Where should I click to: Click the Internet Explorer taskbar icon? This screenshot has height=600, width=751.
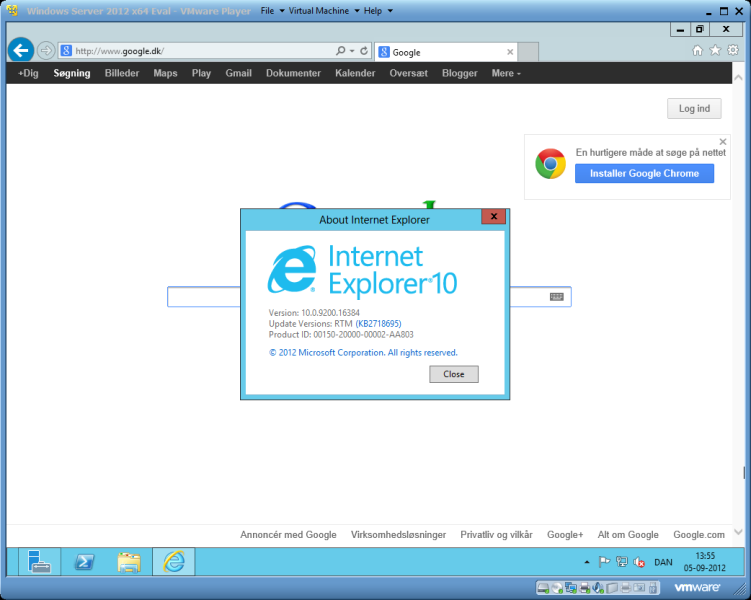[x=174, y=561]
